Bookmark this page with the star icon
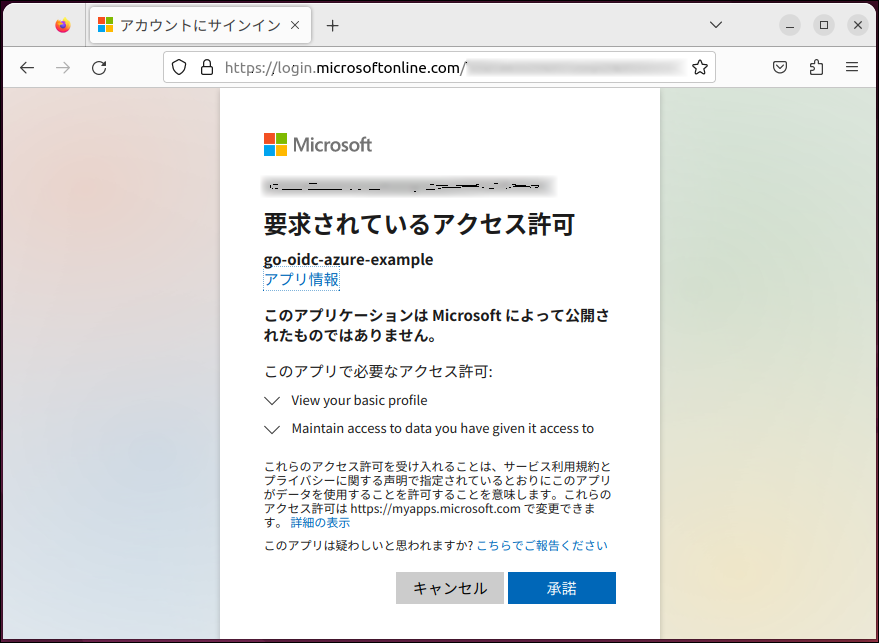 (700, 67)
